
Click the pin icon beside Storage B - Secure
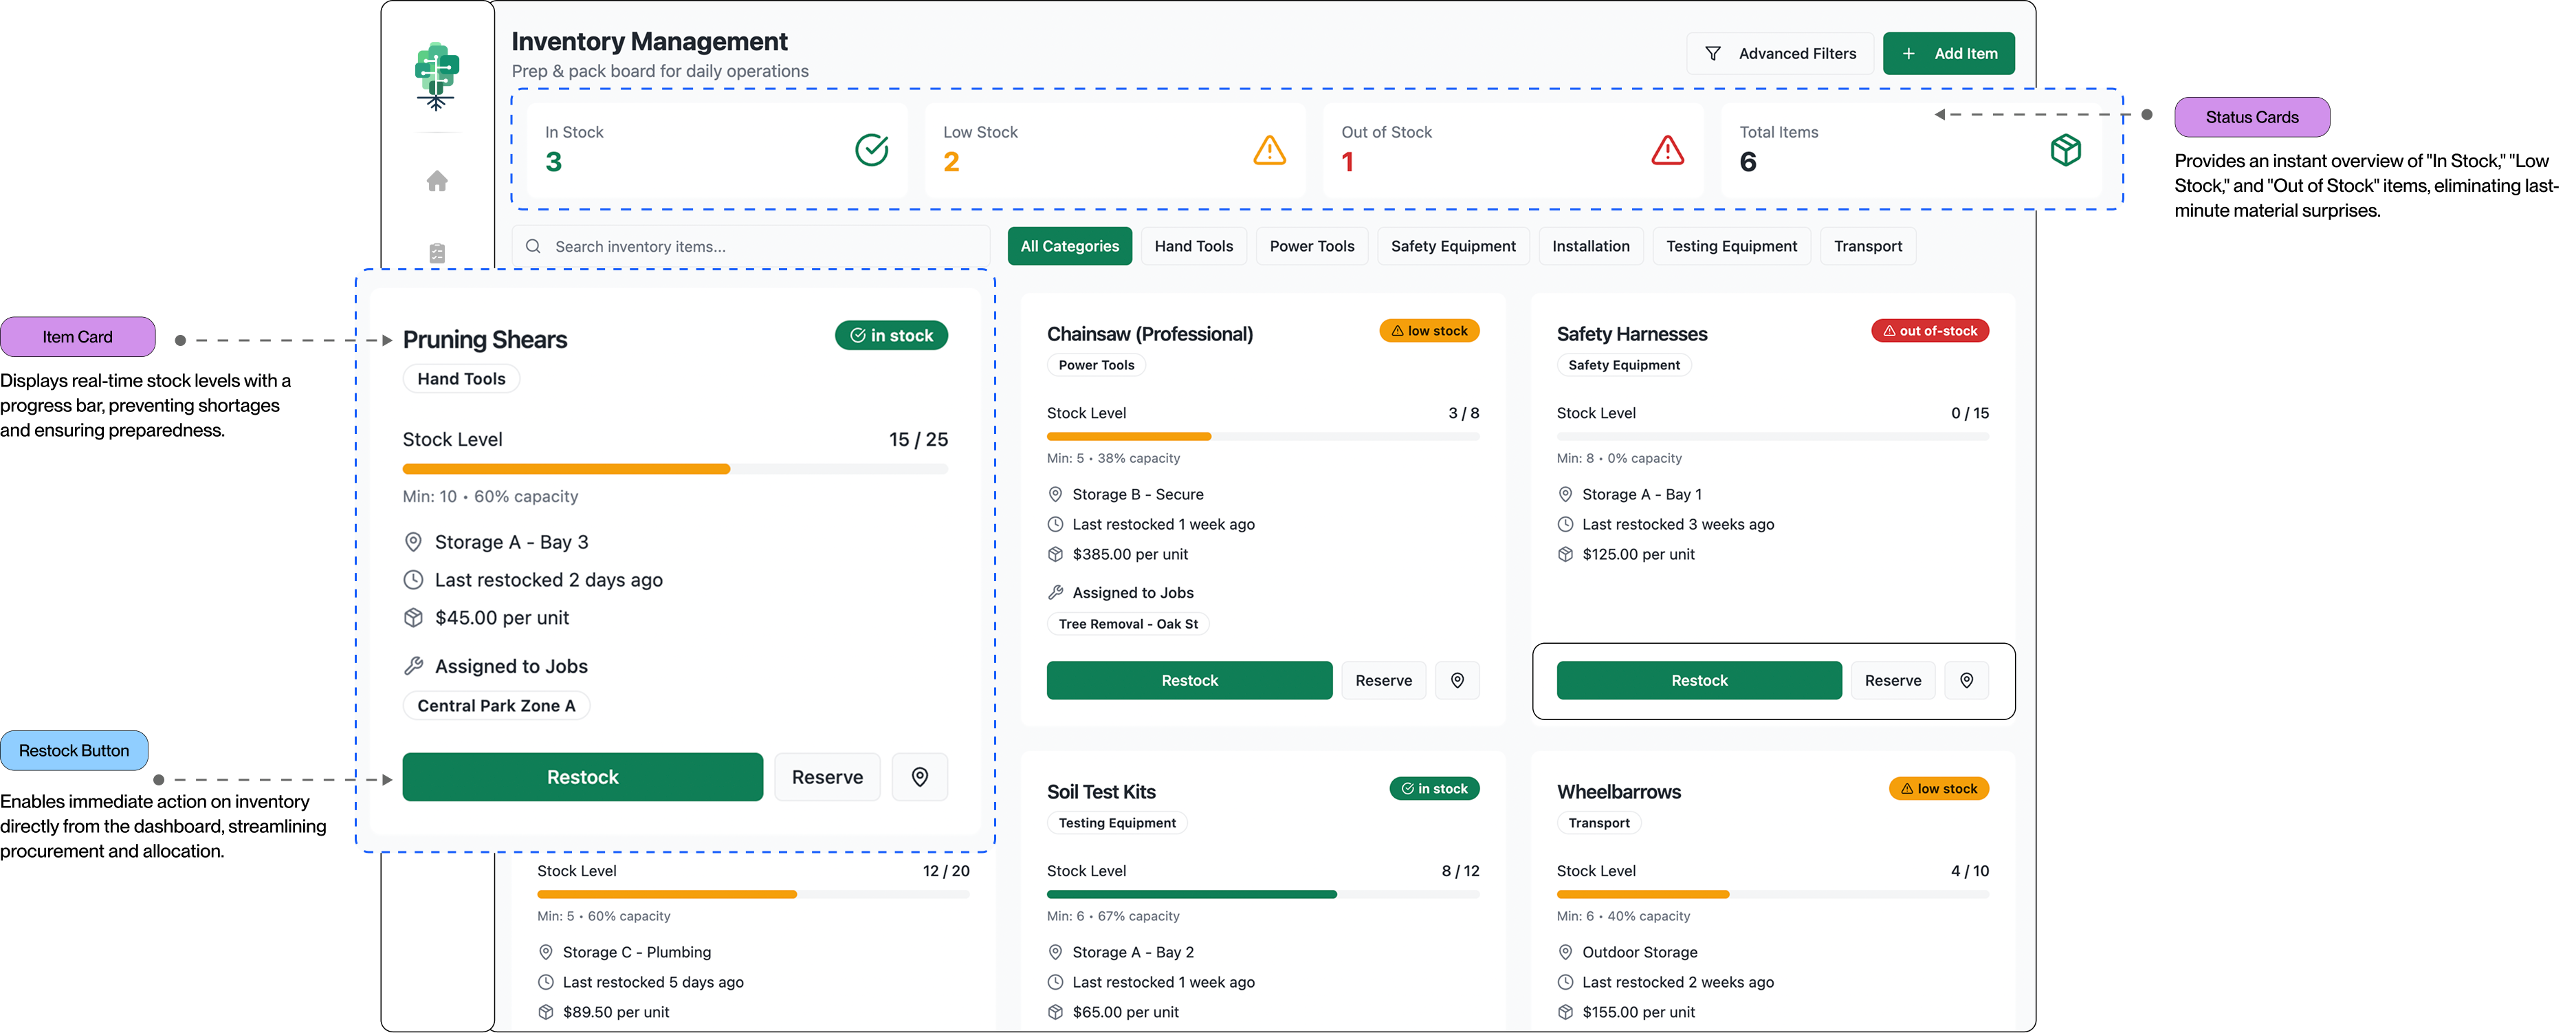(1055, 494)
